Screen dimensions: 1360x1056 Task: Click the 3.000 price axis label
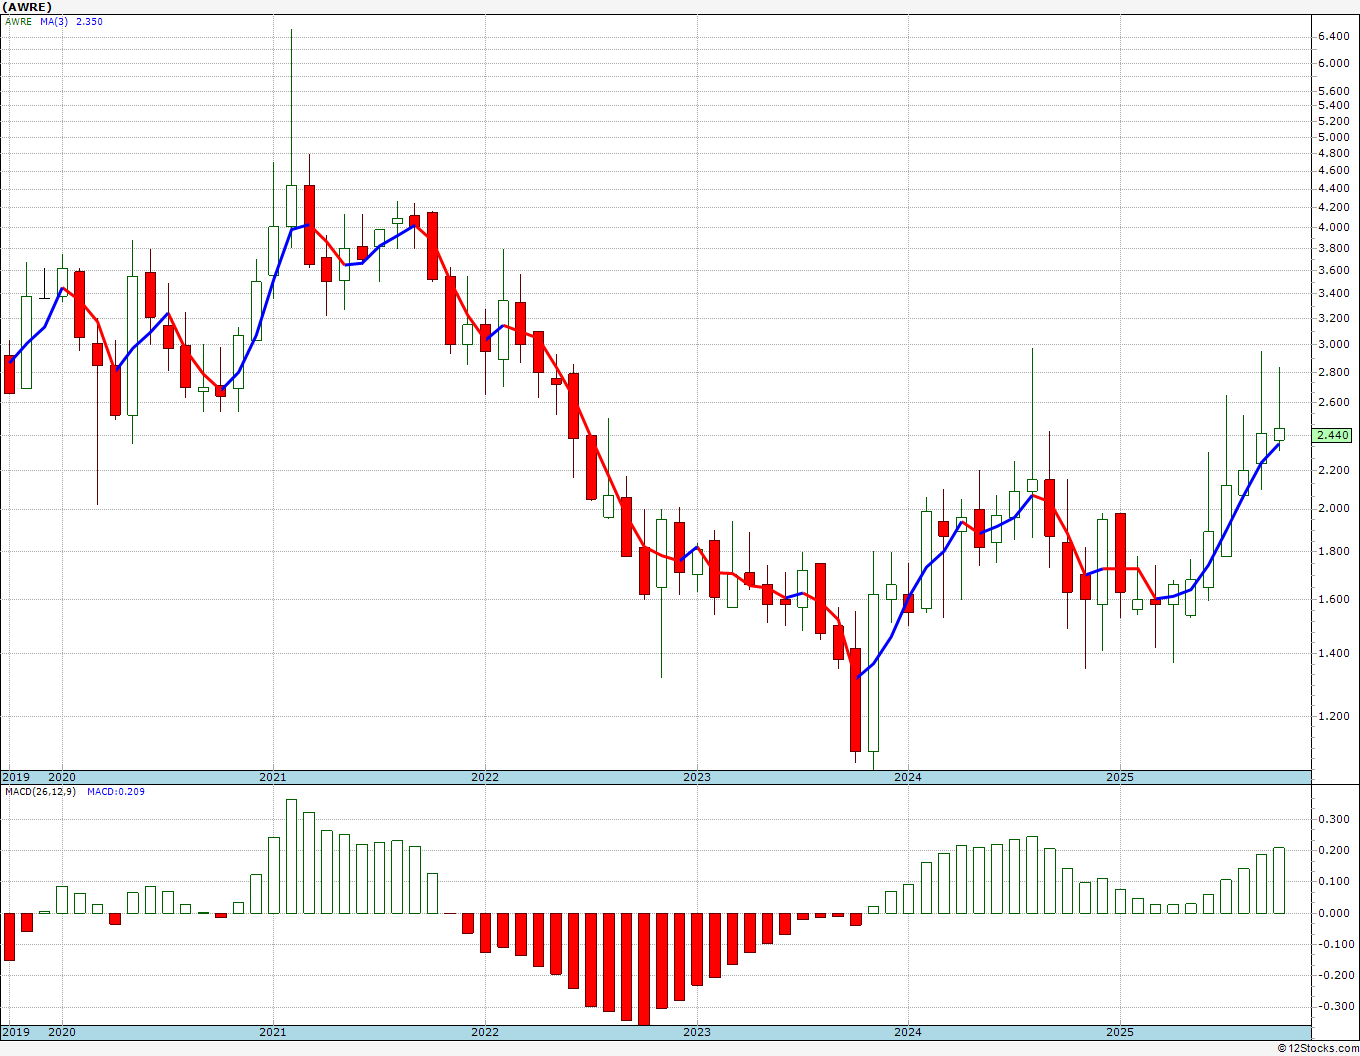(x=1334, y=344)
